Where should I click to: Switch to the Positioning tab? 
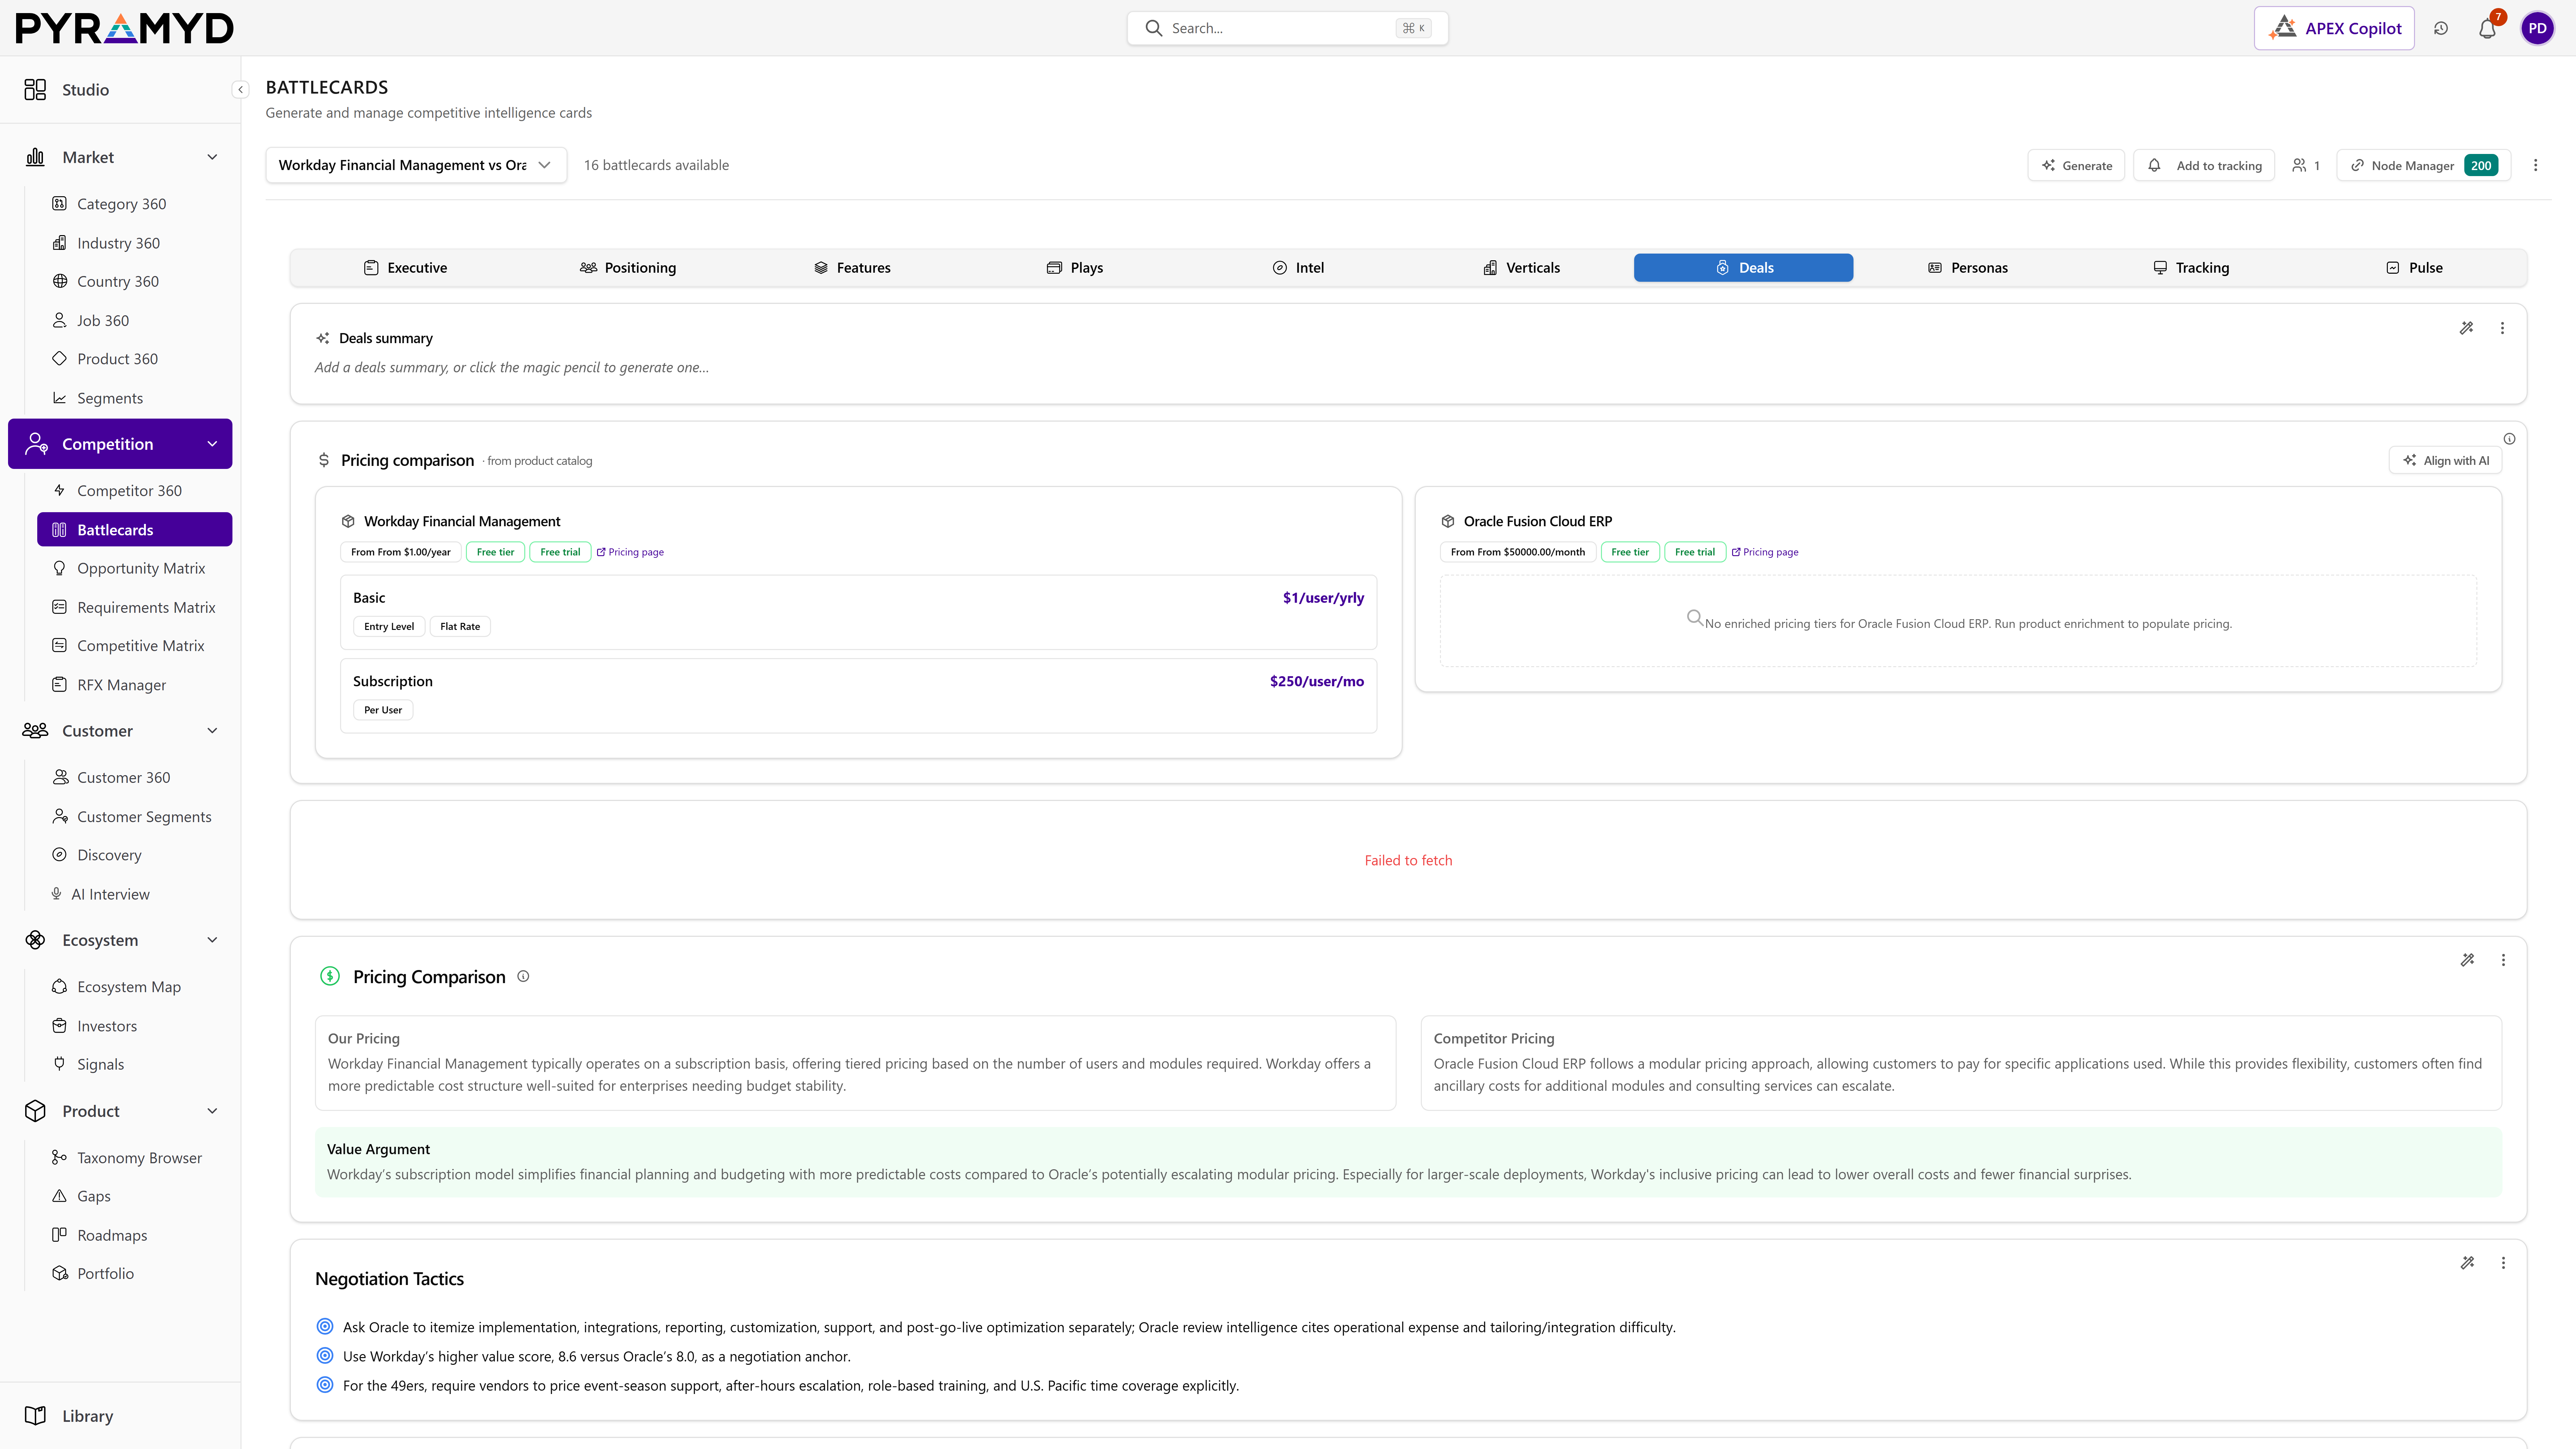point(628,268)
